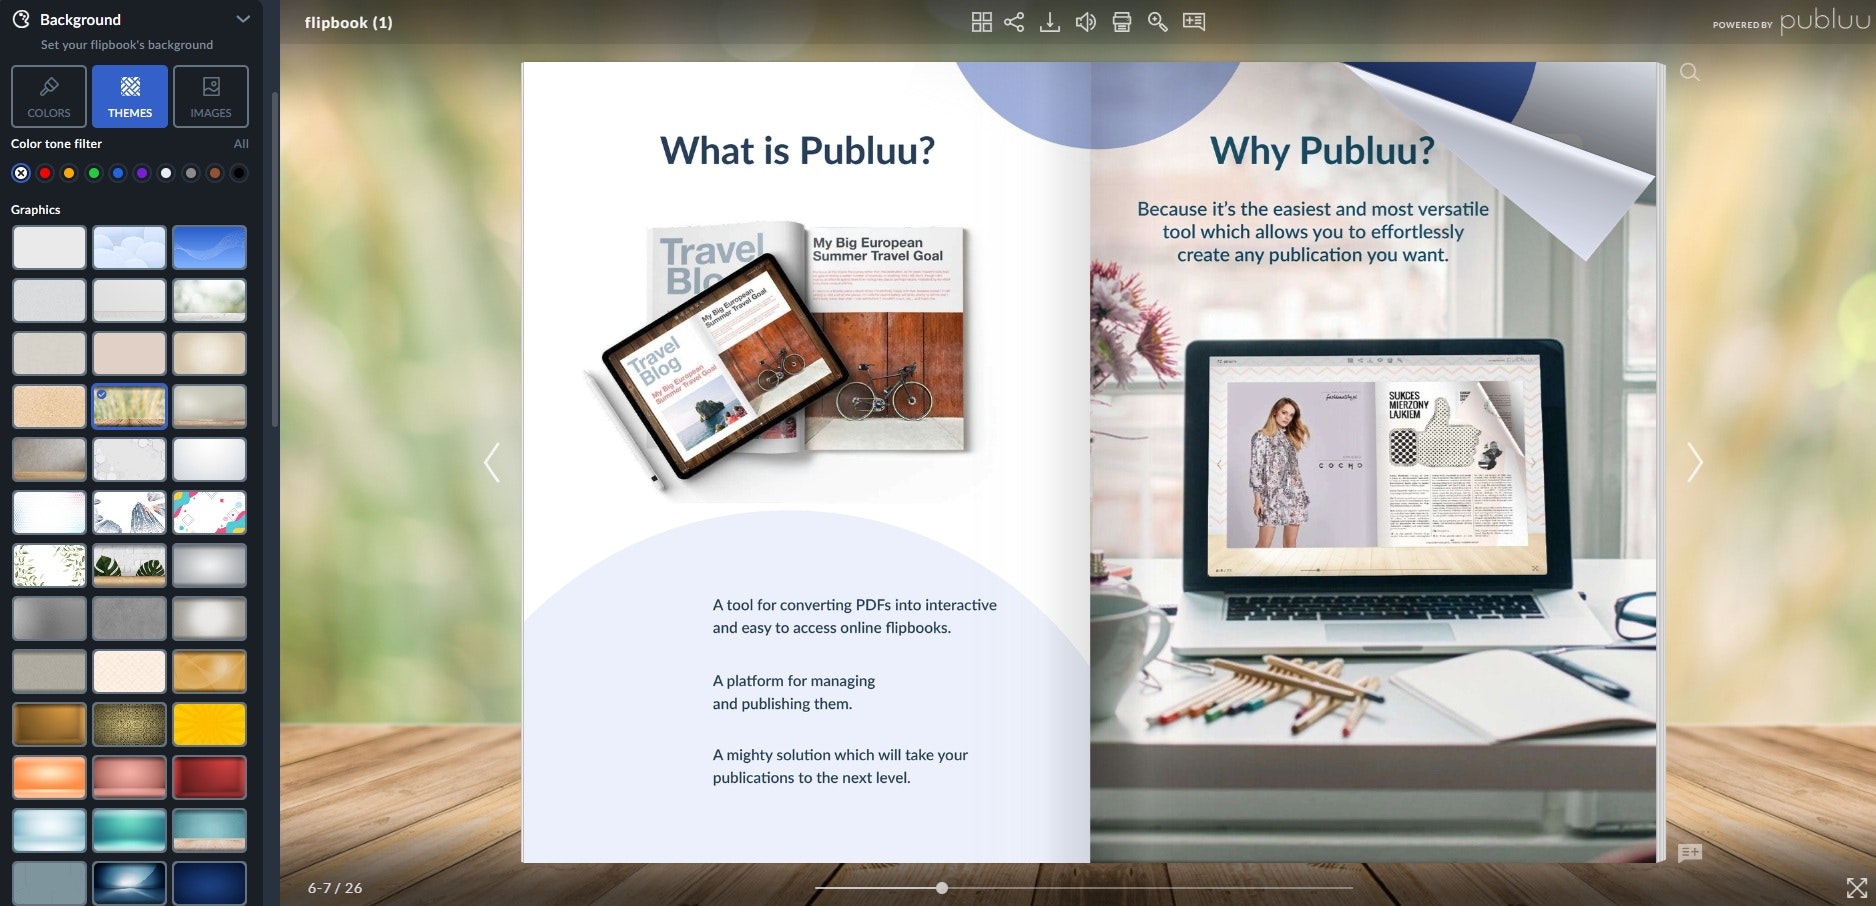
Task: Clear the color tone filter with the X circle
Action: 21,173
